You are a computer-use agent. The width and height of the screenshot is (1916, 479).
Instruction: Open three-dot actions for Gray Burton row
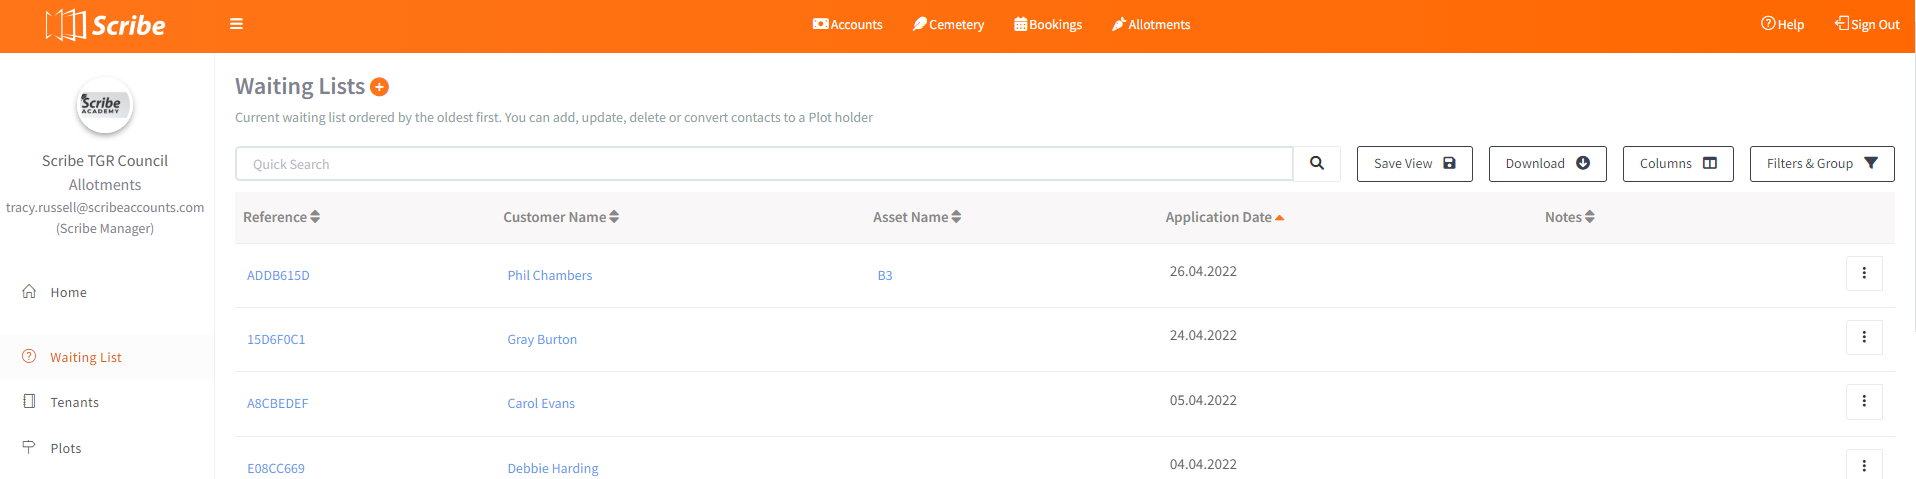tap(1864, 337)
